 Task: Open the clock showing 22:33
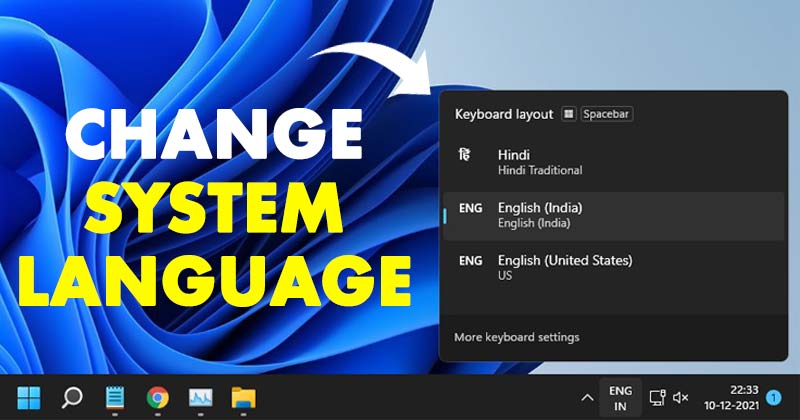[x=744, y=390]
